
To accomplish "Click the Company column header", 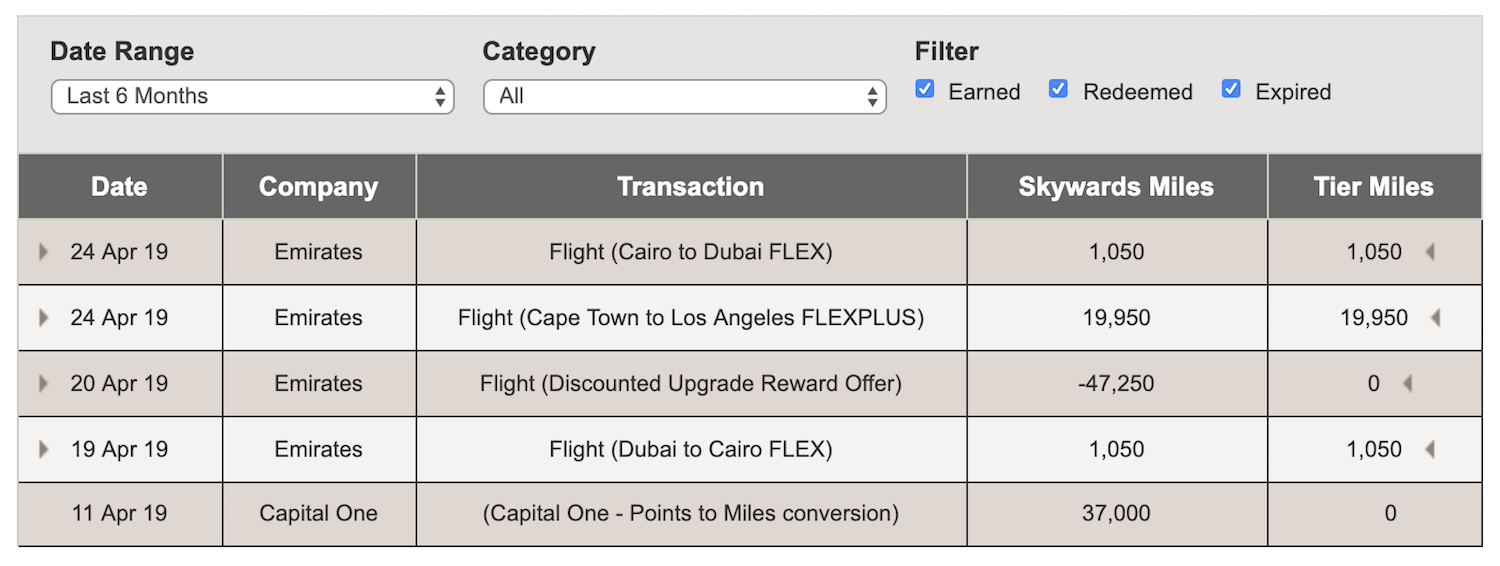I will 318,187.
